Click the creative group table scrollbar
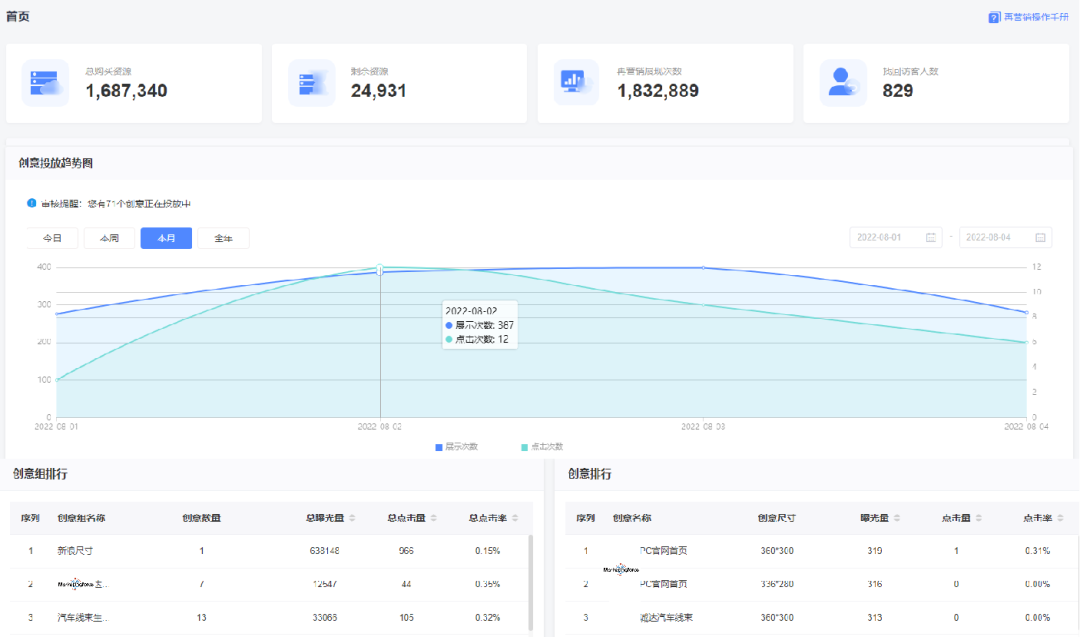This screenshot has height=637, width=1080. pos(530,580)
